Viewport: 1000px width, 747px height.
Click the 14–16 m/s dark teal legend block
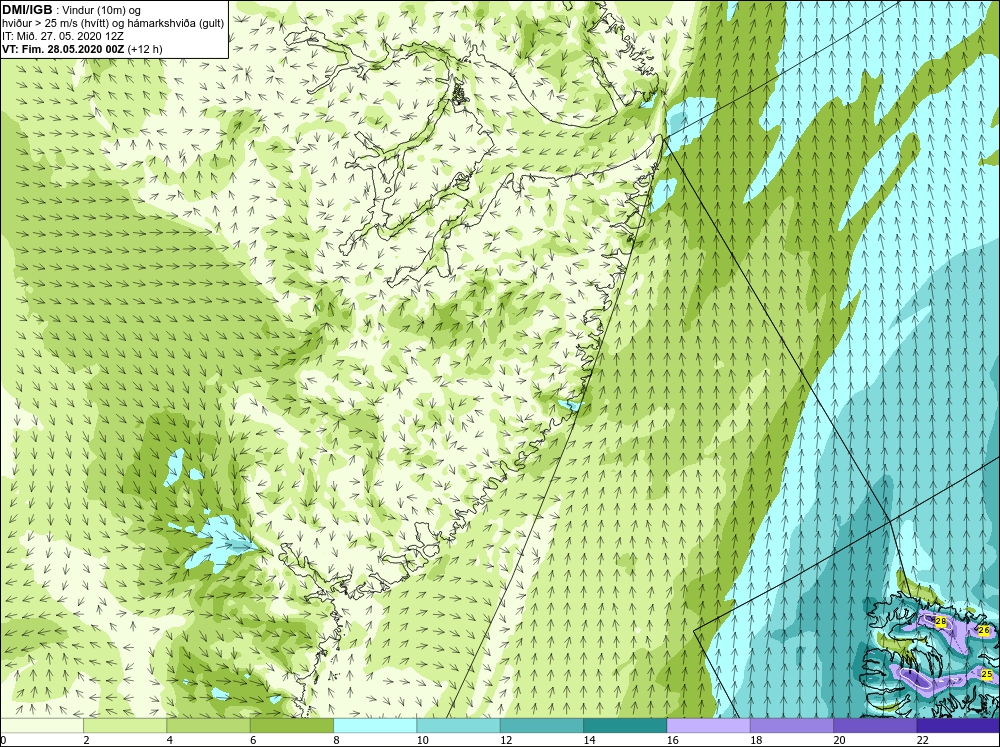pos(625,725)
